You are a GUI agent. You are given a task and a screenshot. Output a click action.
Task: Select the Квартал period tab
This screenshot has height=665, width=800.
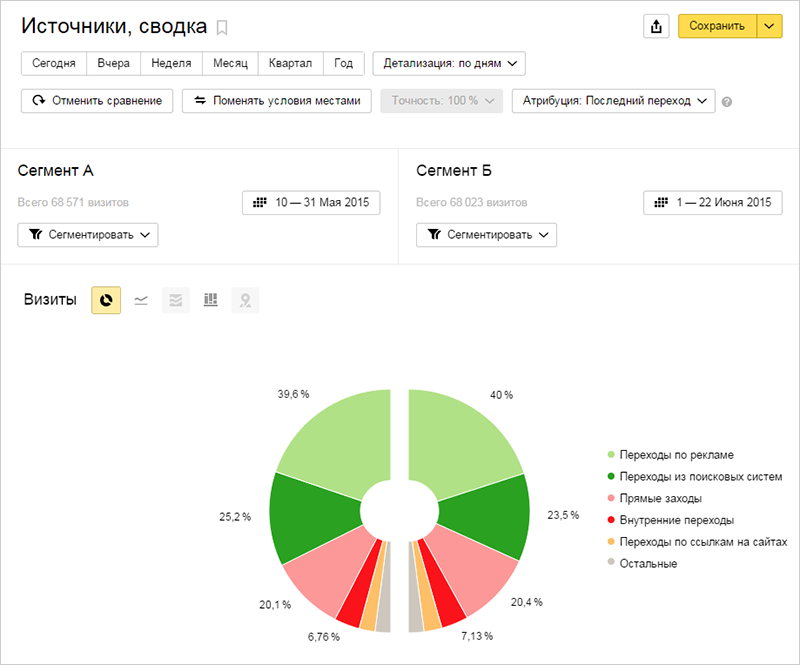(290, 63)
